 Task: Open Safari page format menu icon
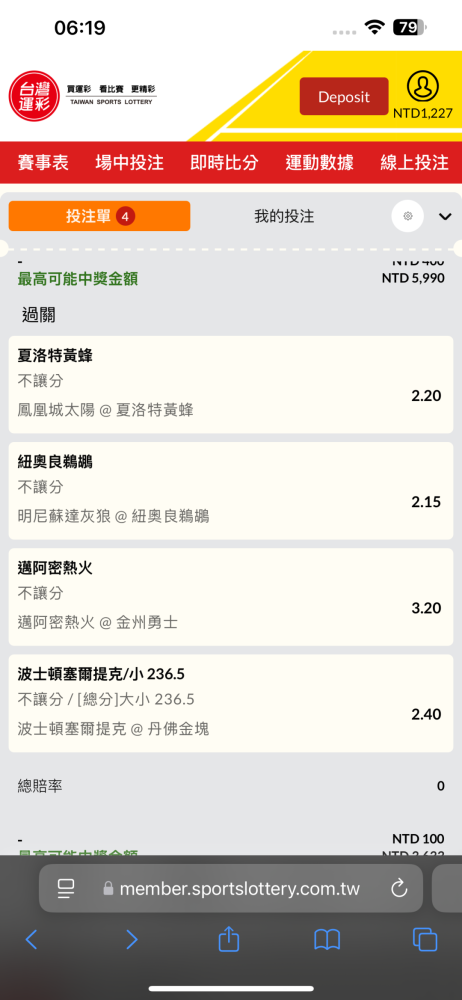pos(66,888)
